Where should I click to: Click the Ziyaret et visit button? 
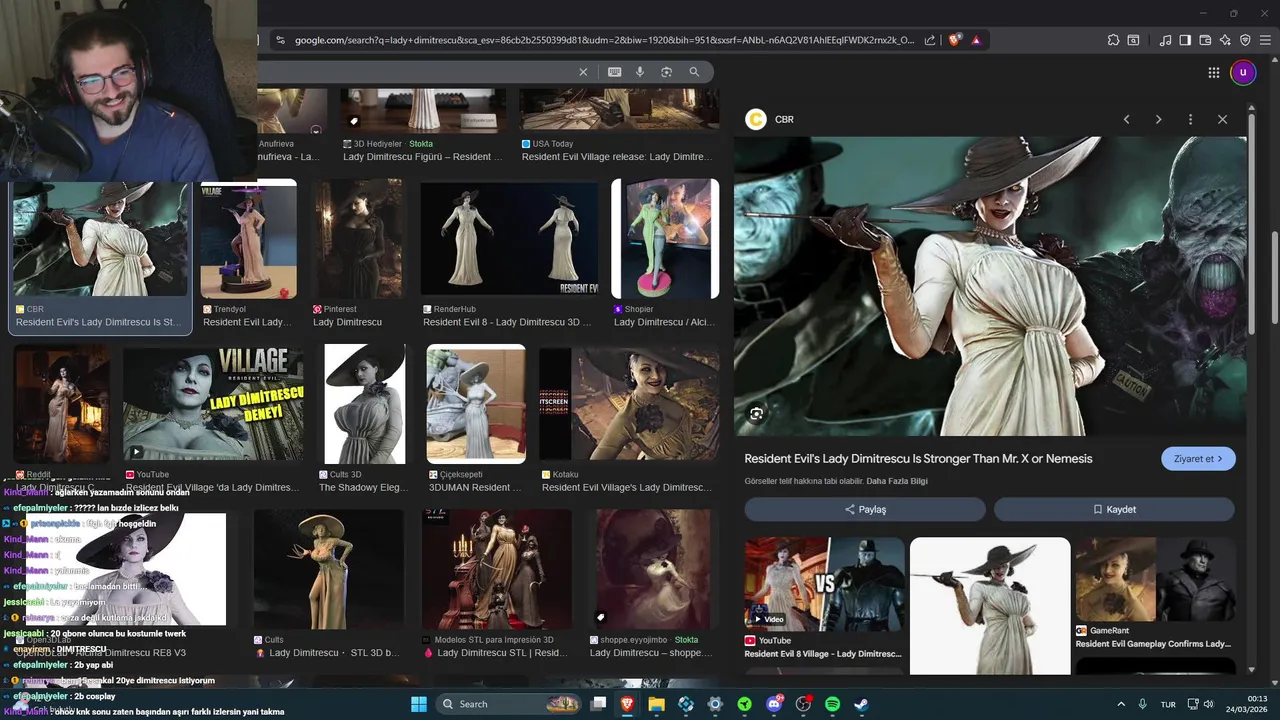[1198, 459]
